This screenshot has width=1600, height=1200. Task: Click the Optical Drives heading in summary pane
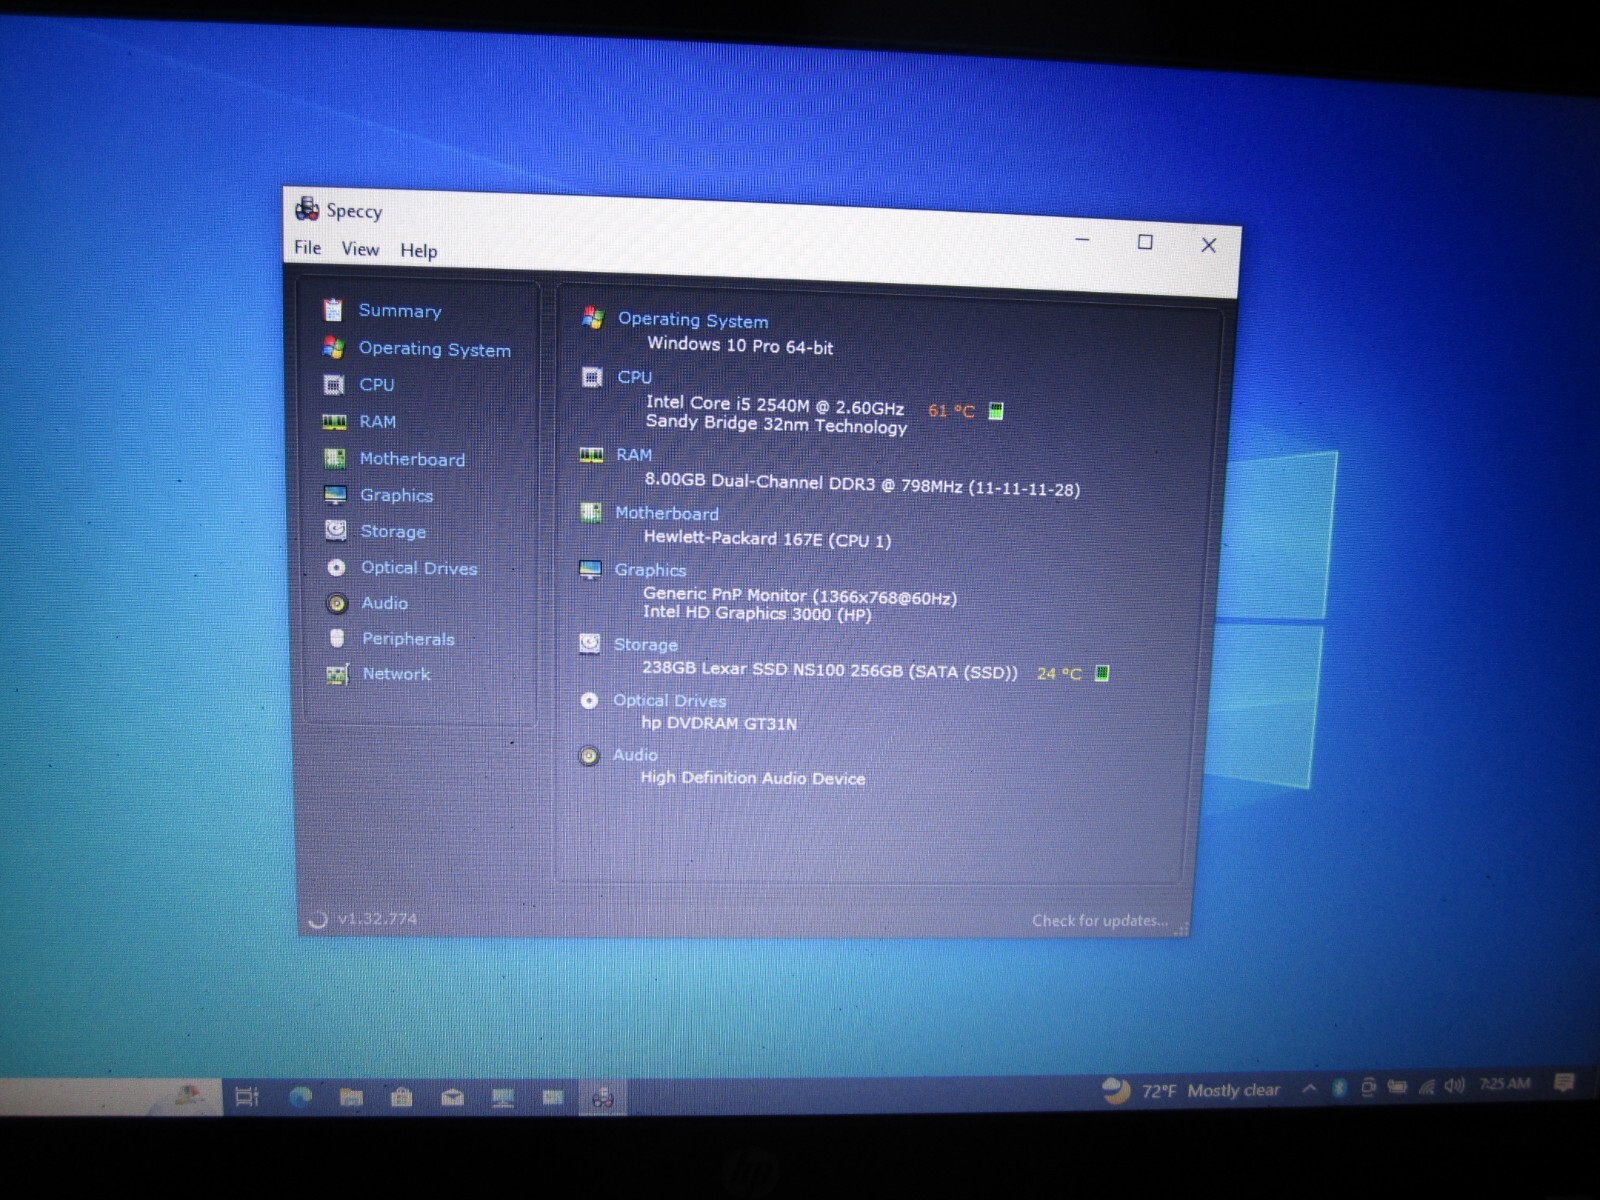[669, 701]
